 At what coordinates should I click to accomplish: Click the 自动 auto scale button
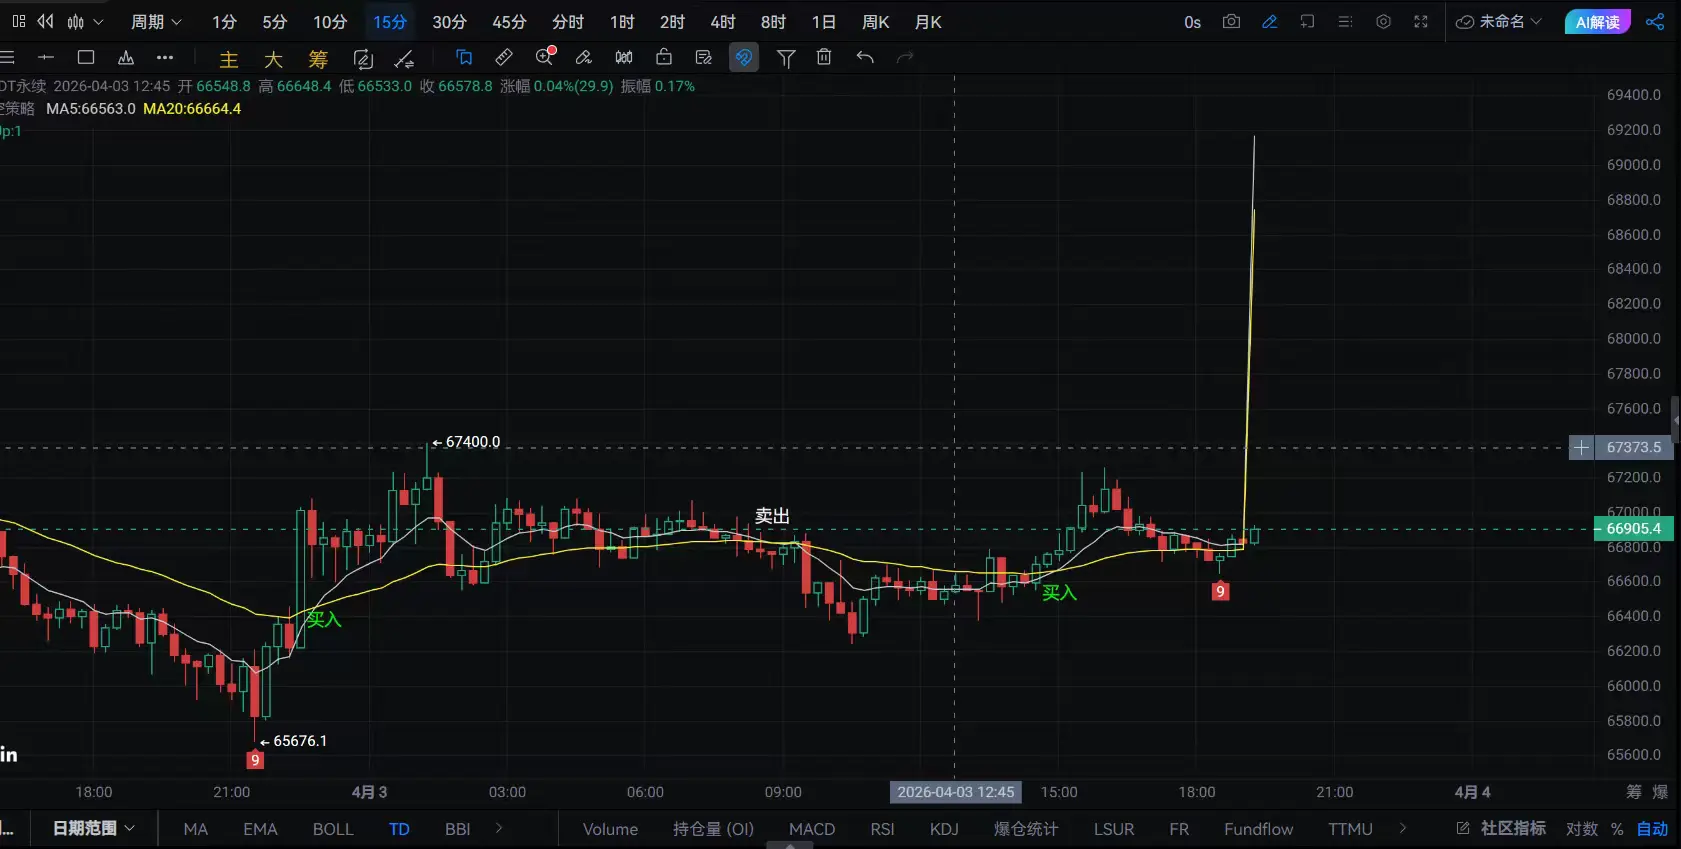pyautogui.click(x=1652, y=829)
